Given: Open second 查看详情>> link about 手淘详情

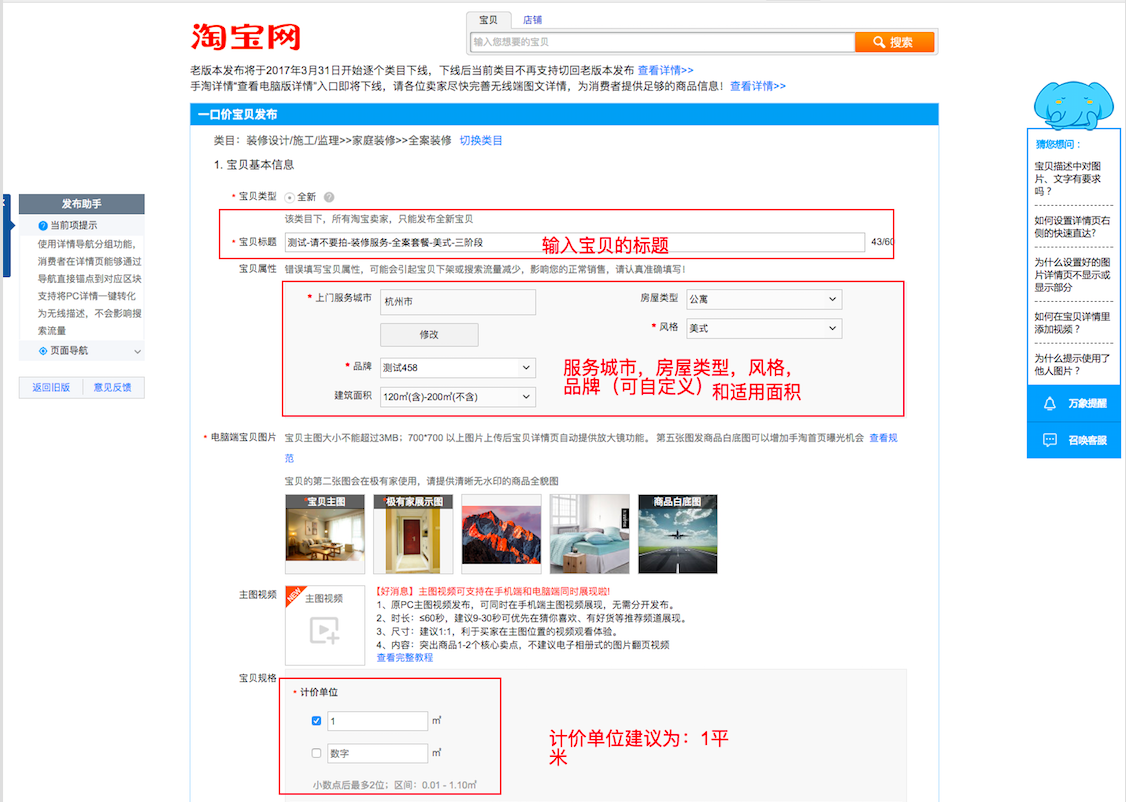Looking at the screenshot, I should click(758, 86).
